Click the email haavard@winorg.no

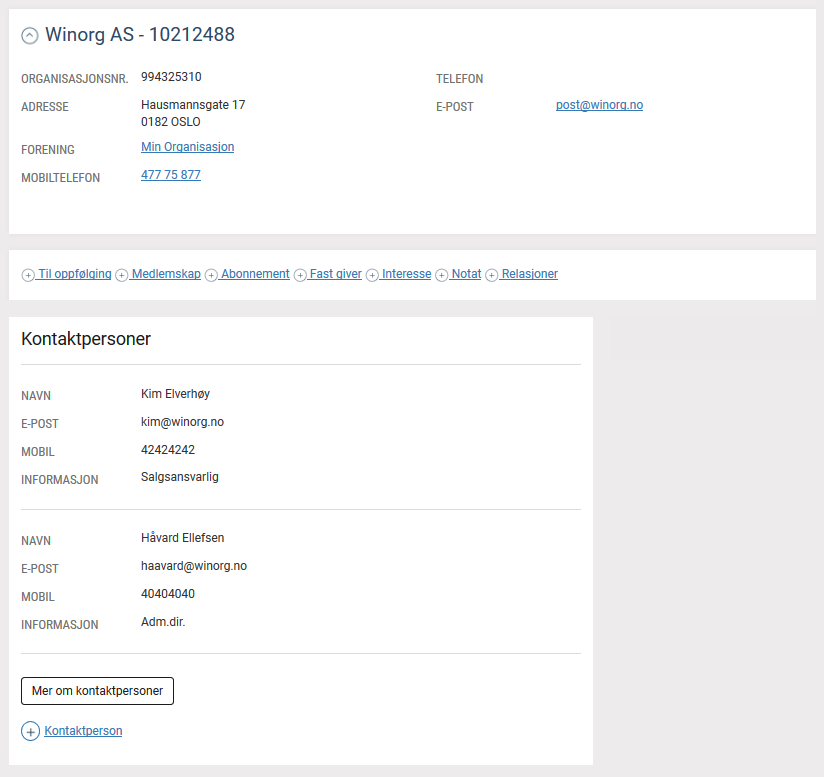(194, 566)
